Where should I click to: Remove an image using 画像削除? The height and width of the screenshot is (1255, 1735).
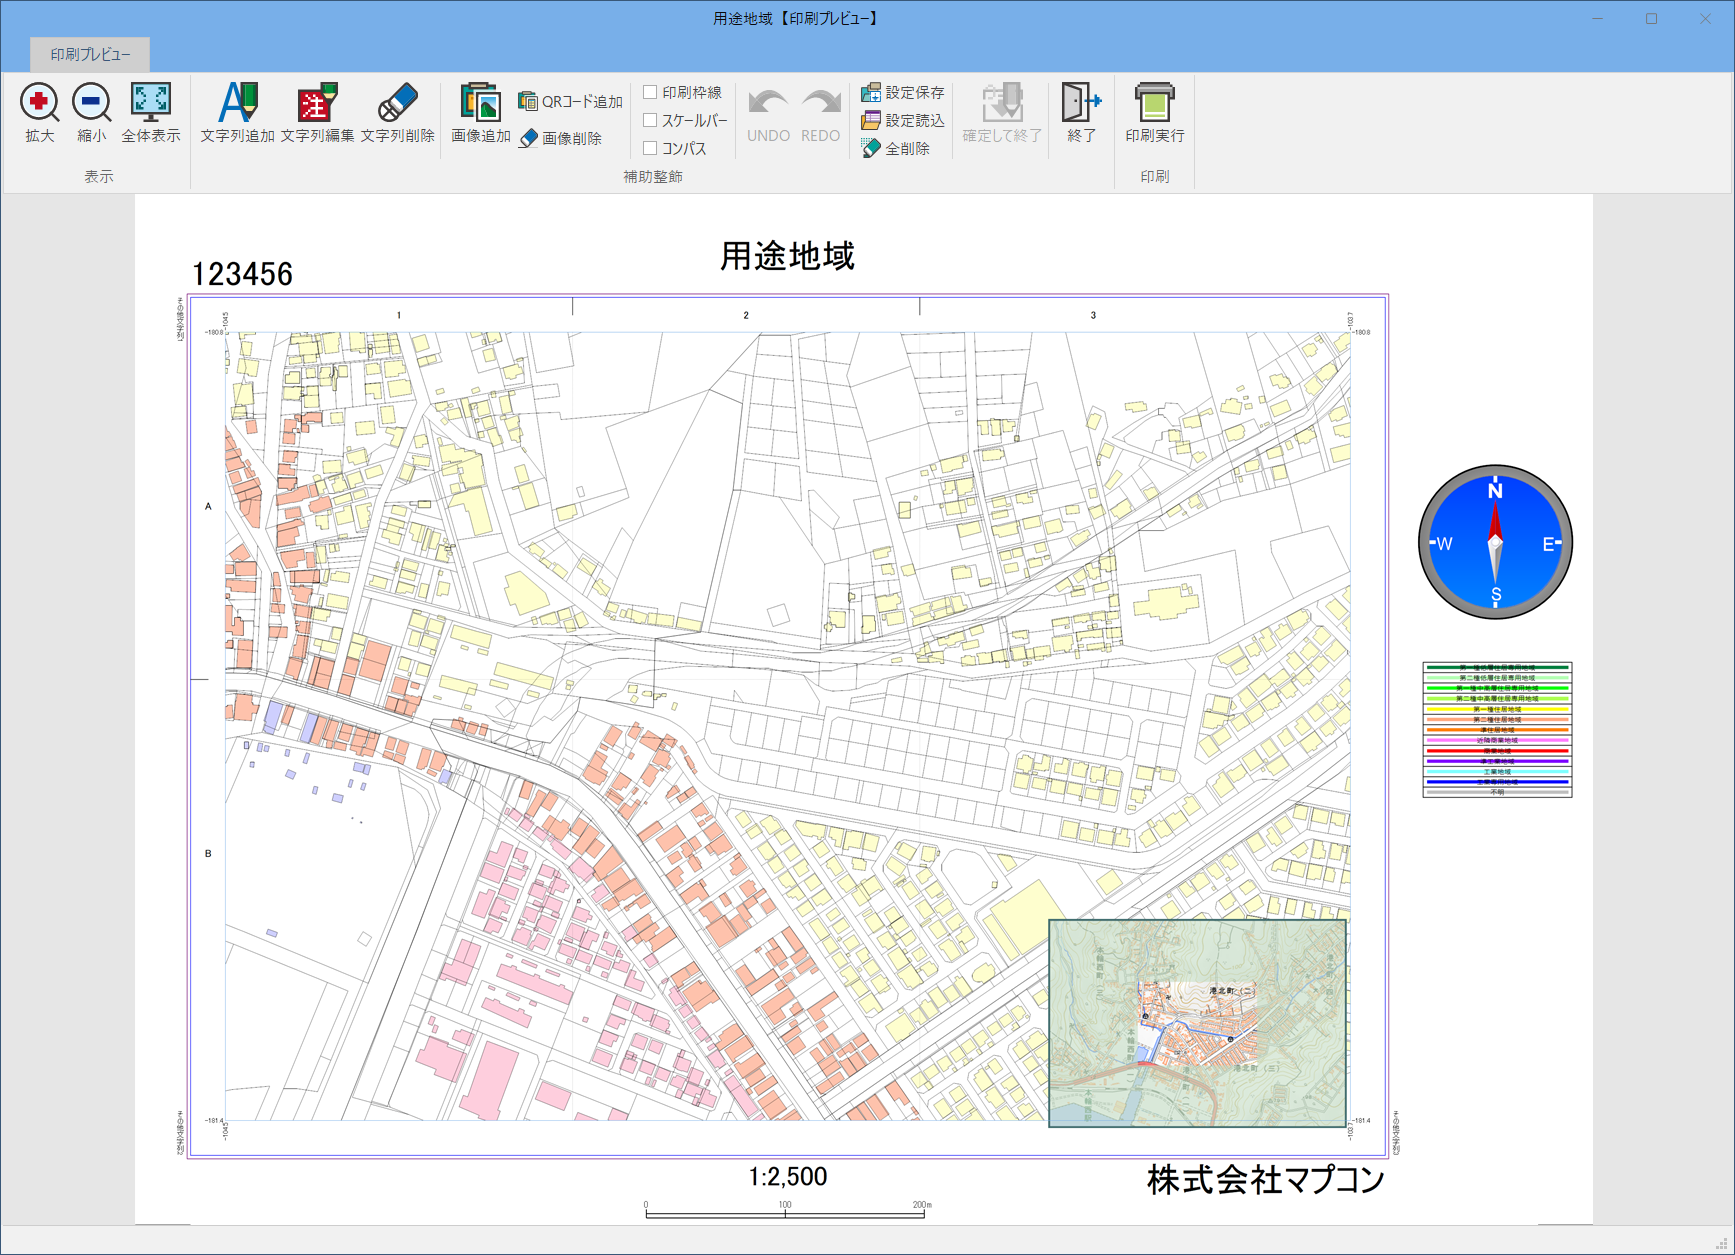(x=561, y=138)
